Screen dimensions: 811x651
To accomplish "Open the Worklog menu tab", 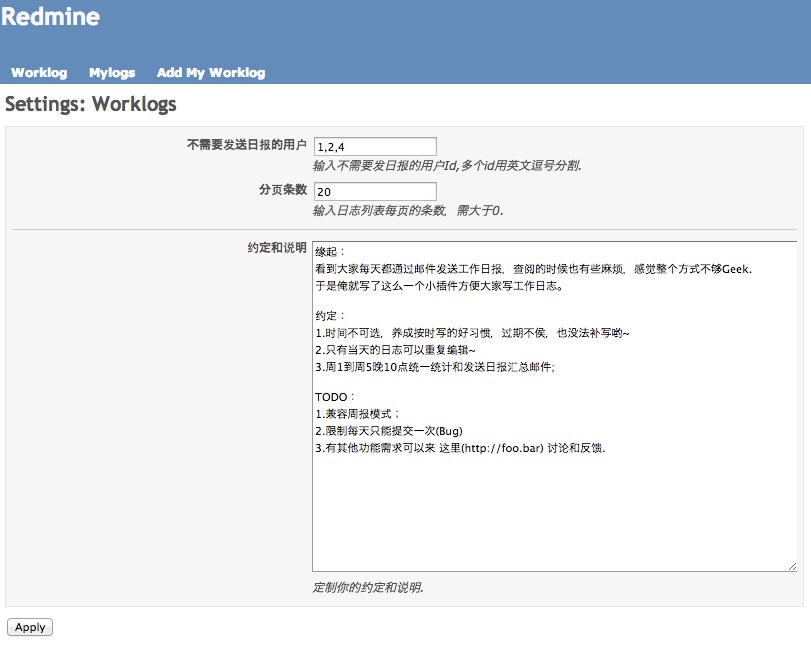I will click(39, 72).
